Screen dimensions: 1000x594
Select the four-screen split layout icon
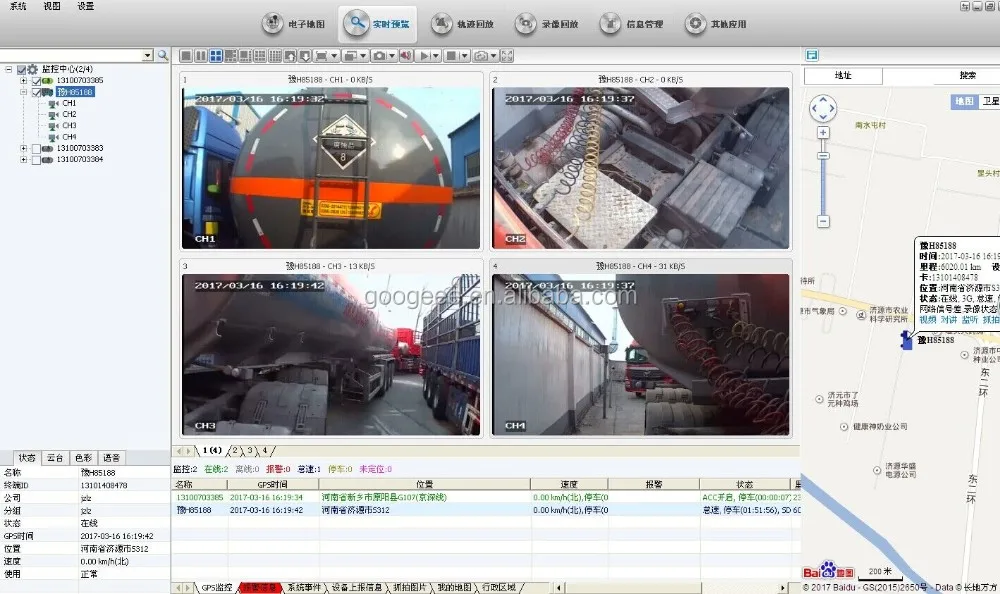click(x=216, y=56)
